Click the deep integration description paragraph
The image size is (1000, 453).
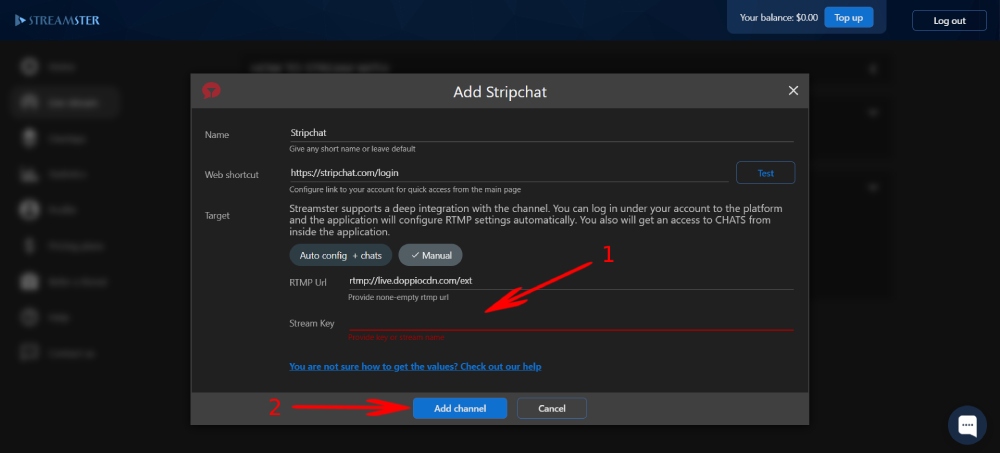click(536, 220)
